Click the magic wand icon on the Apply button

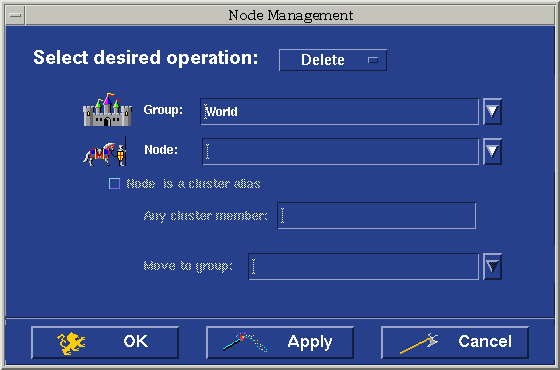[x=245, y=342]
